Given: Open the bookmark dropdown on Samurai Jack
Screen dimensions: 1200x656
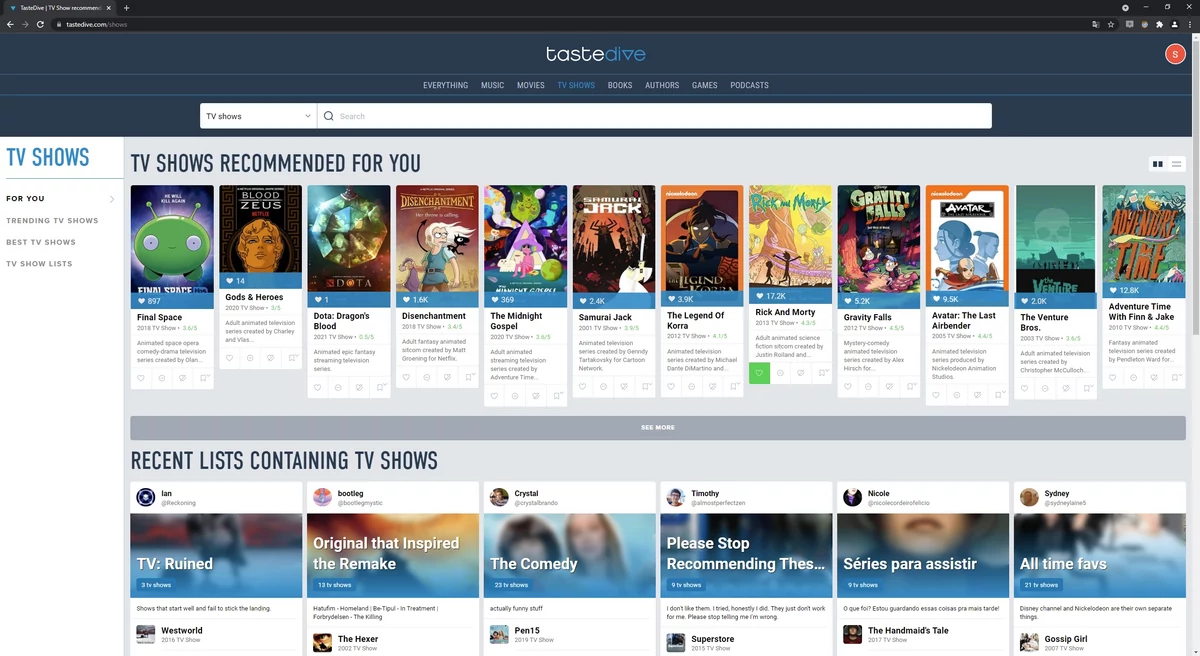Looking at the screenshot, I should pyautogui.click(x=645, y=386).
